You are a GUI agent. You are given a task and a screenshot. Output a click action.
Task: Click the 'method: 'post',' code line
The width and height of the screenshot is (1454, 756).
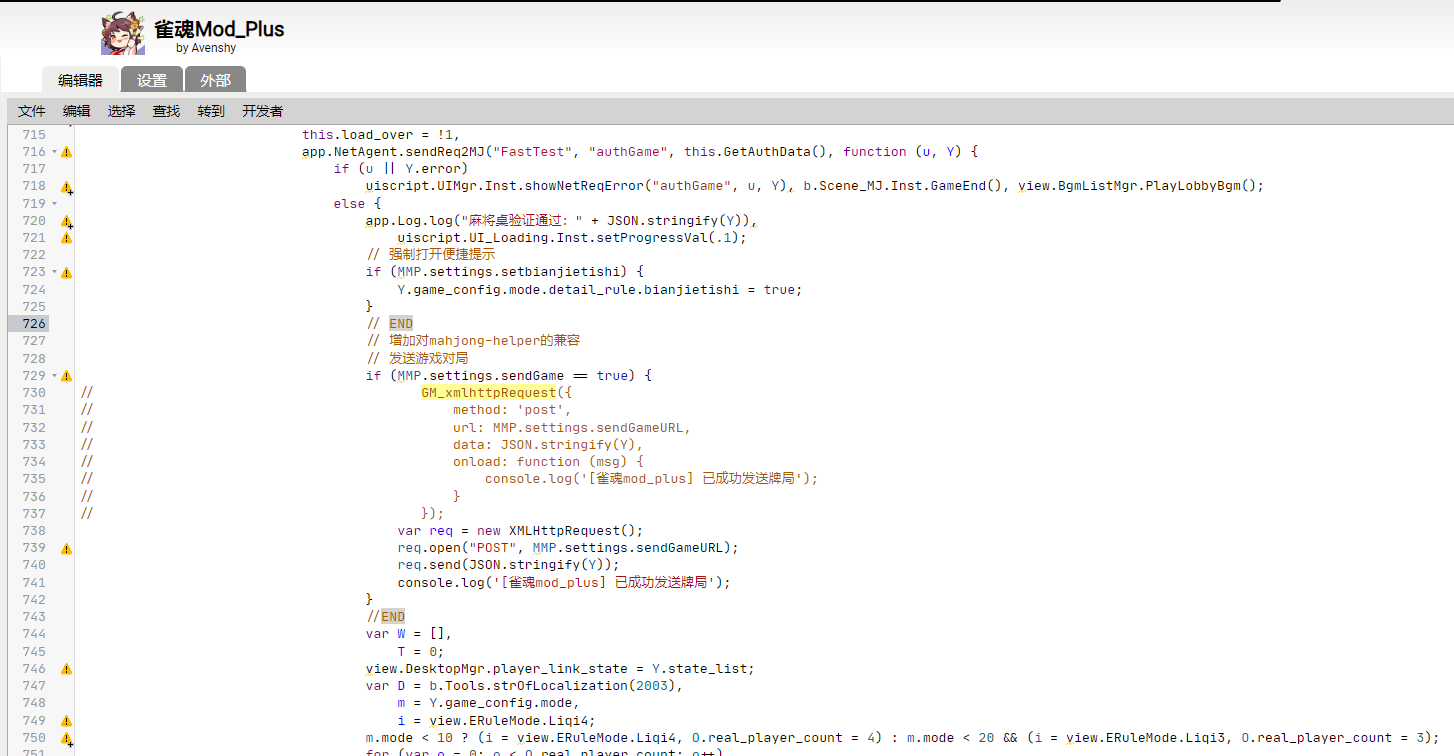click(x=512, y=410)
